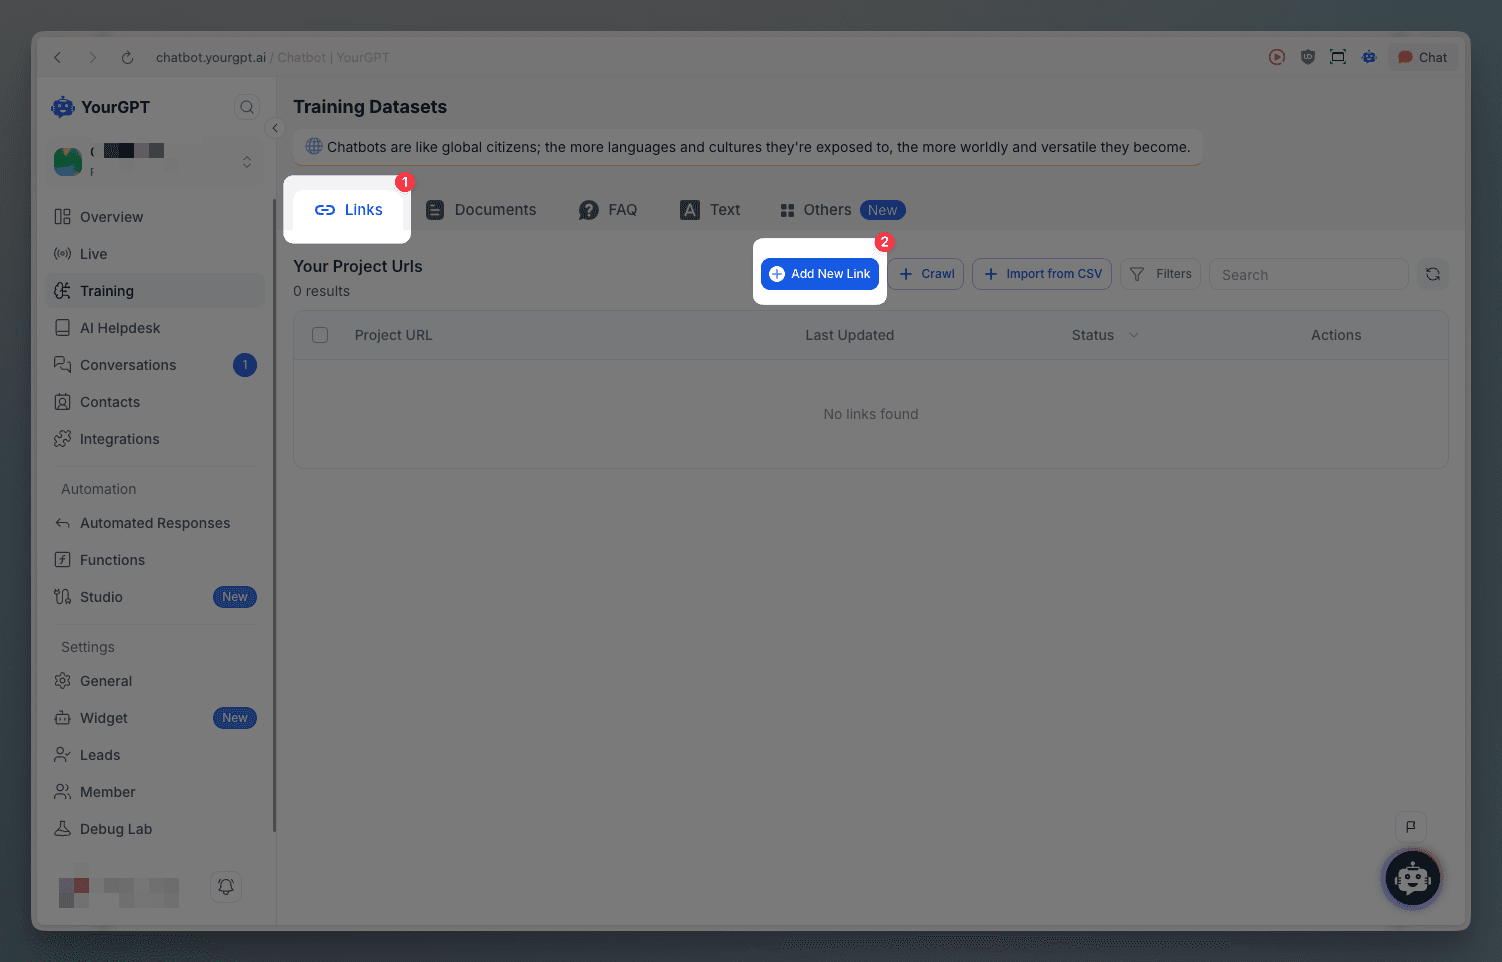The image size is (1502, 962).
Task: Open Debug Lab in sidebar
Action: (x=116, y=829)
